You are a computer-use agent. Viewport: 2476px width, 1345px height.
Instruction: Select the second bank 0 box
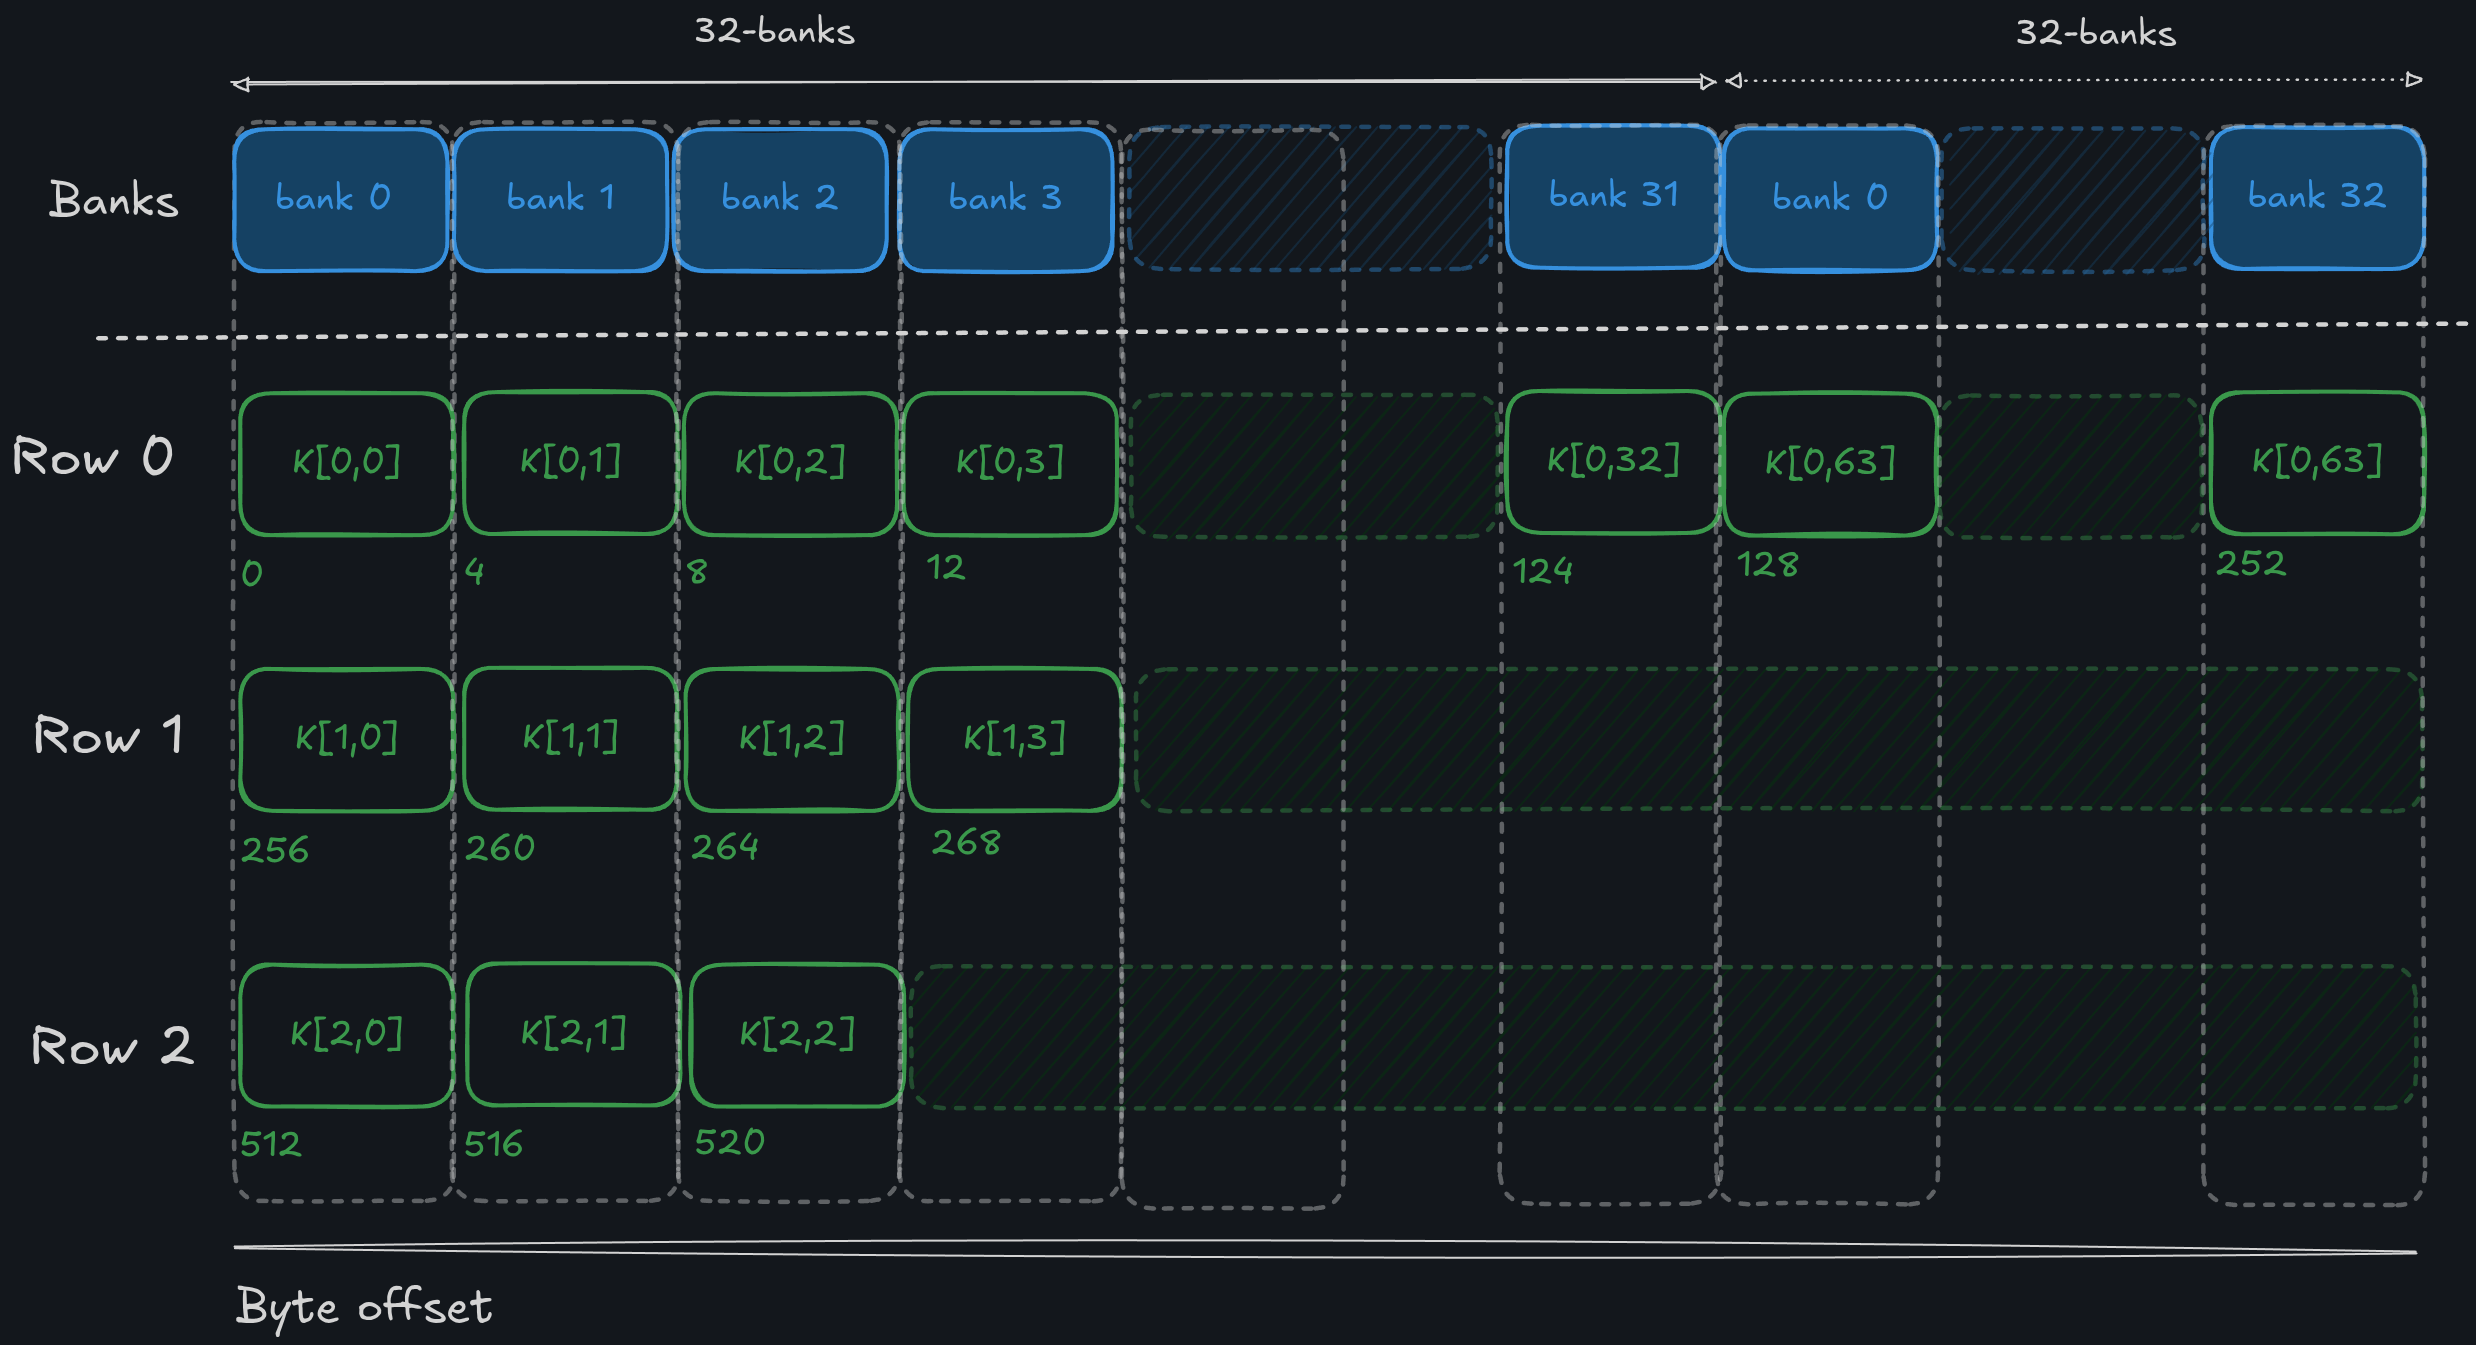pyautogui.click(x=1830, y=199)
